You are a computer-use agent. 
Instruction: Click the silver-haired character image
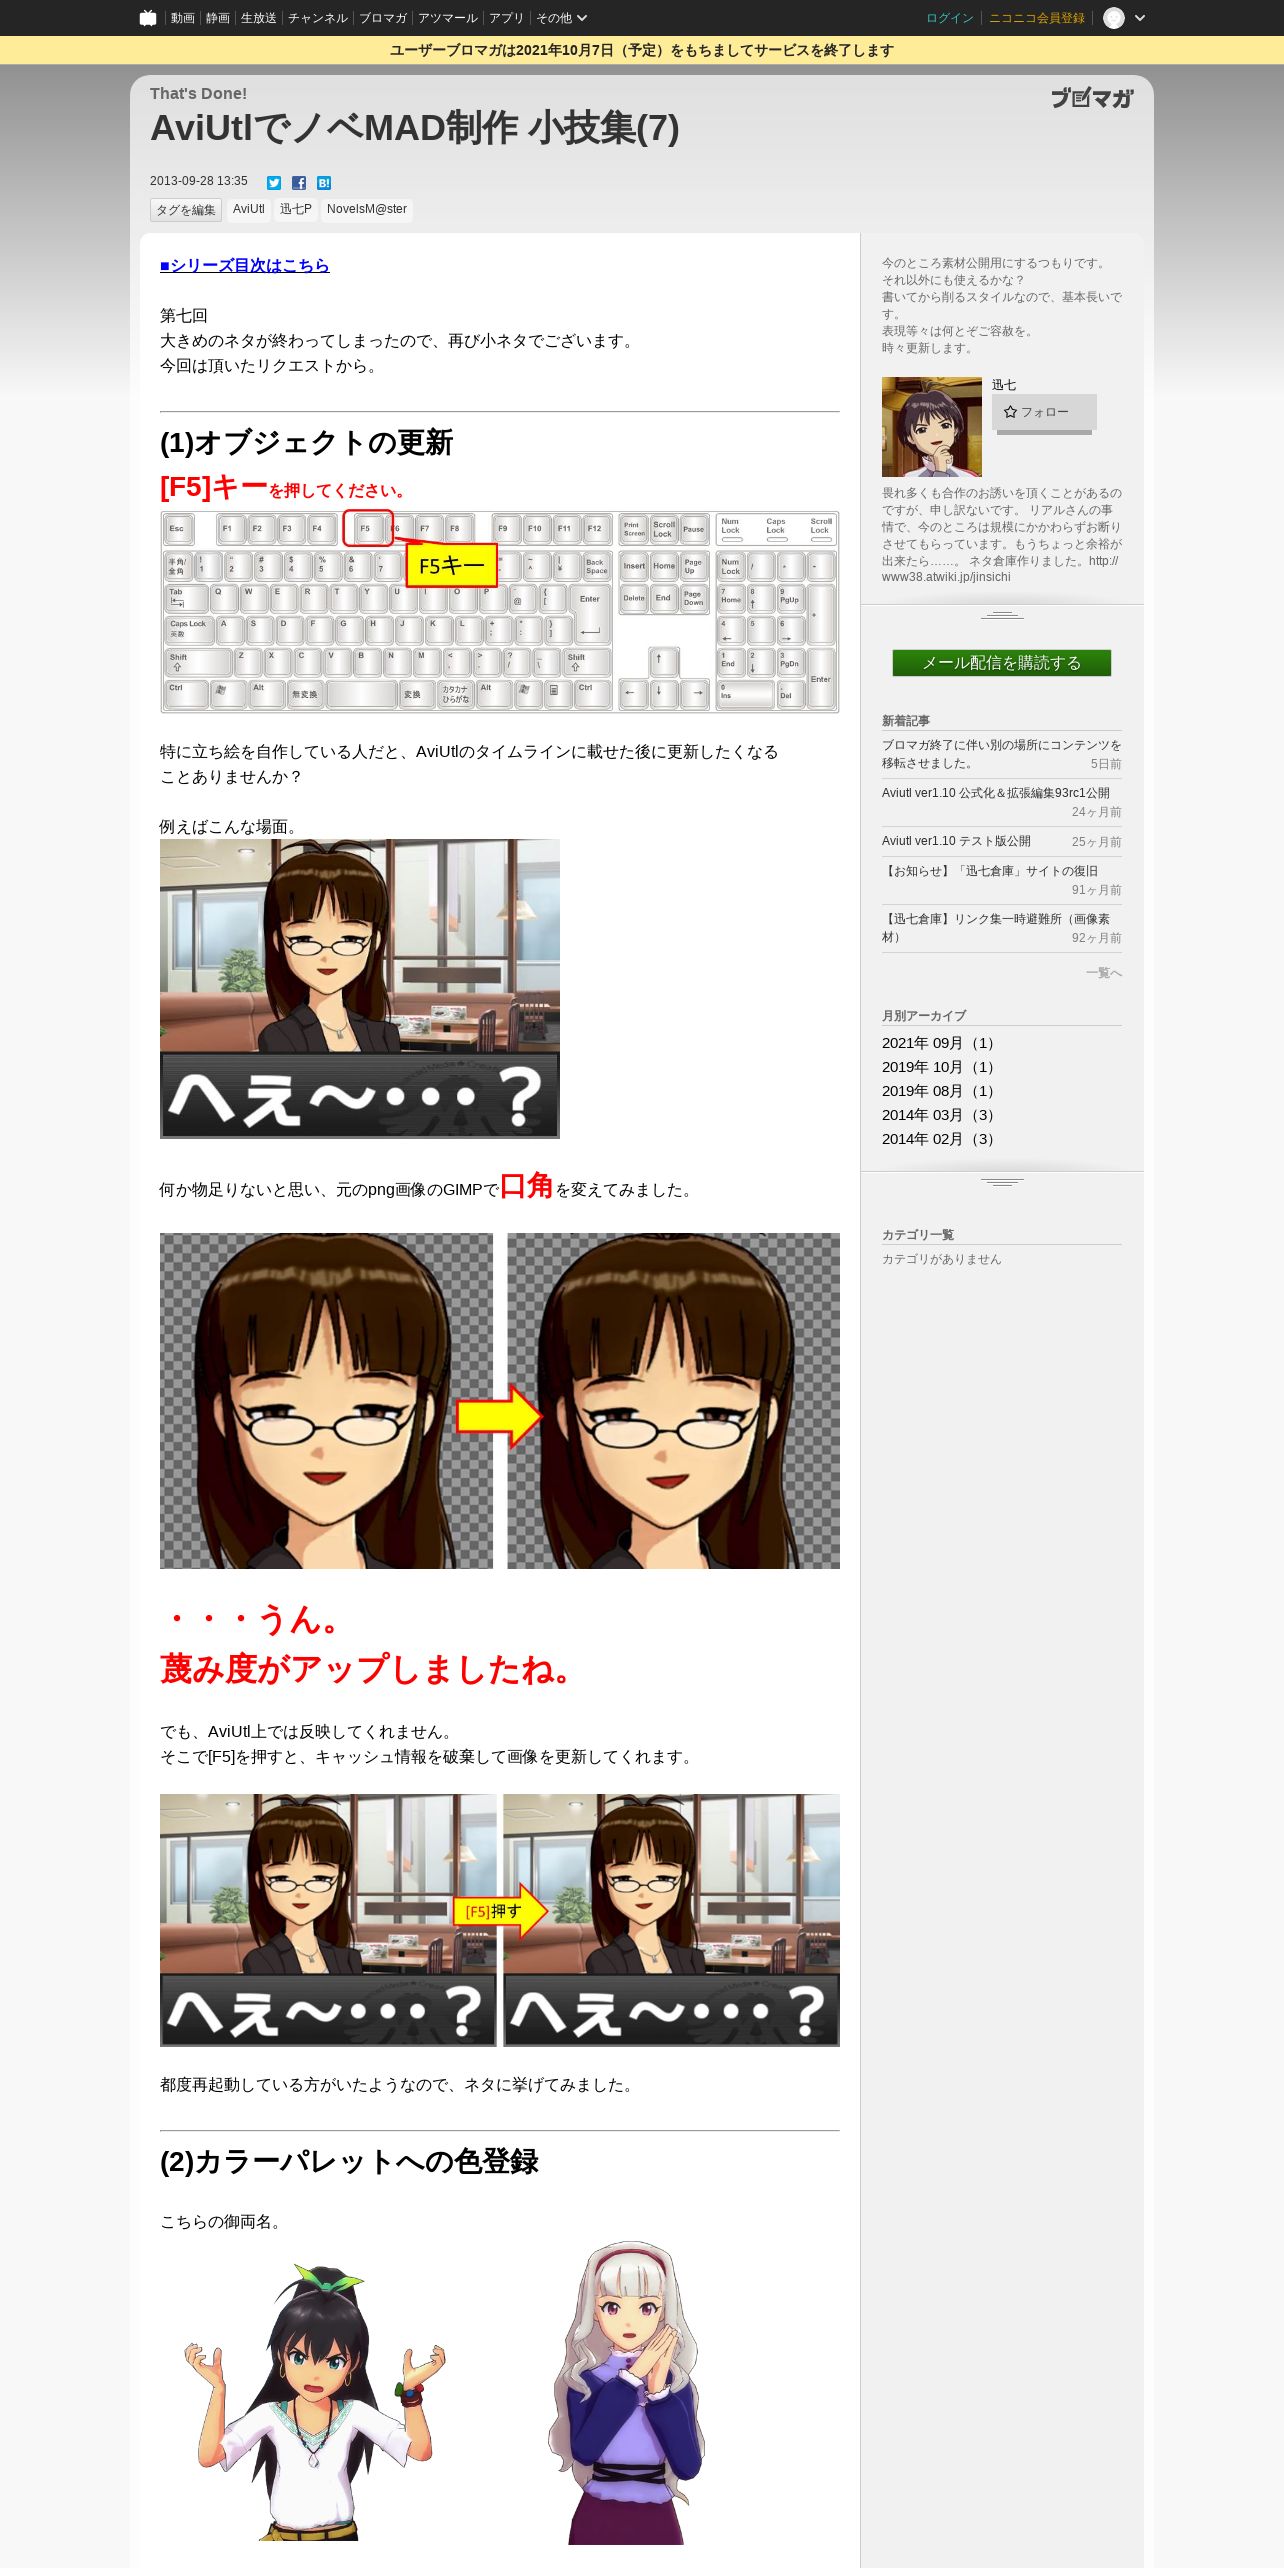coord(627,2392)
